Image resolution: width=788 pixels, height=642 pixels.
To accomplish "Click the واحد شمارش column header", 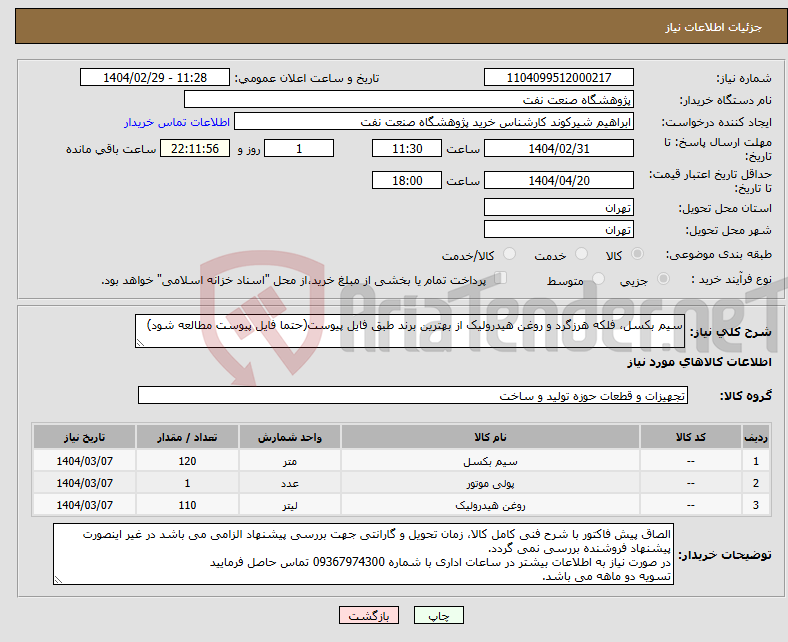I will pos(290,437).
